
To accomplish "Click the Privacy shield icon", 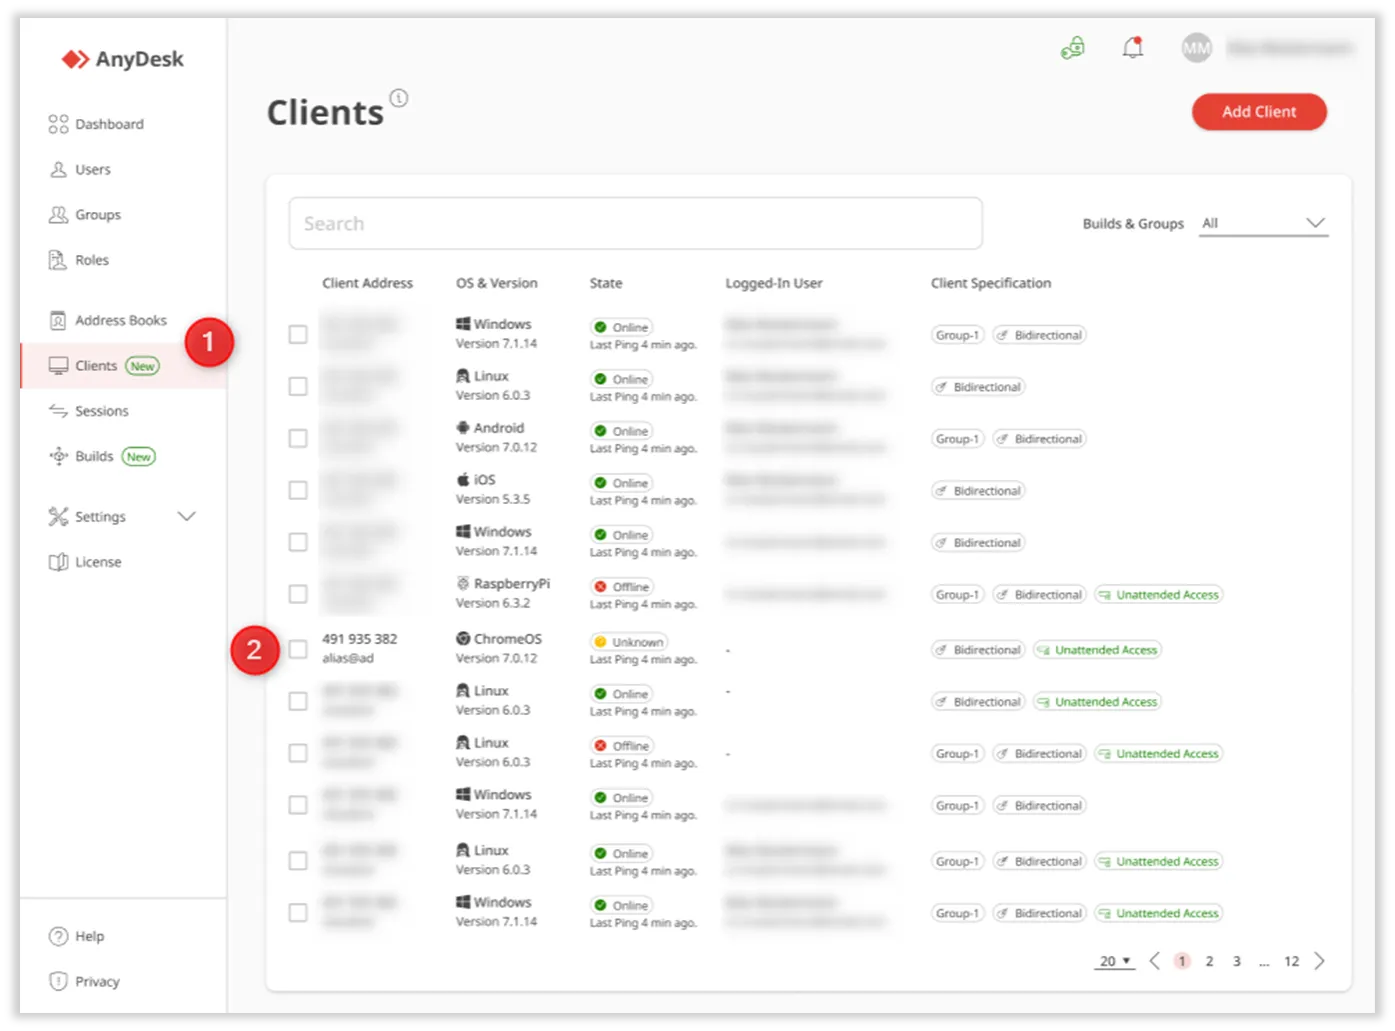I will coord(58,981).
